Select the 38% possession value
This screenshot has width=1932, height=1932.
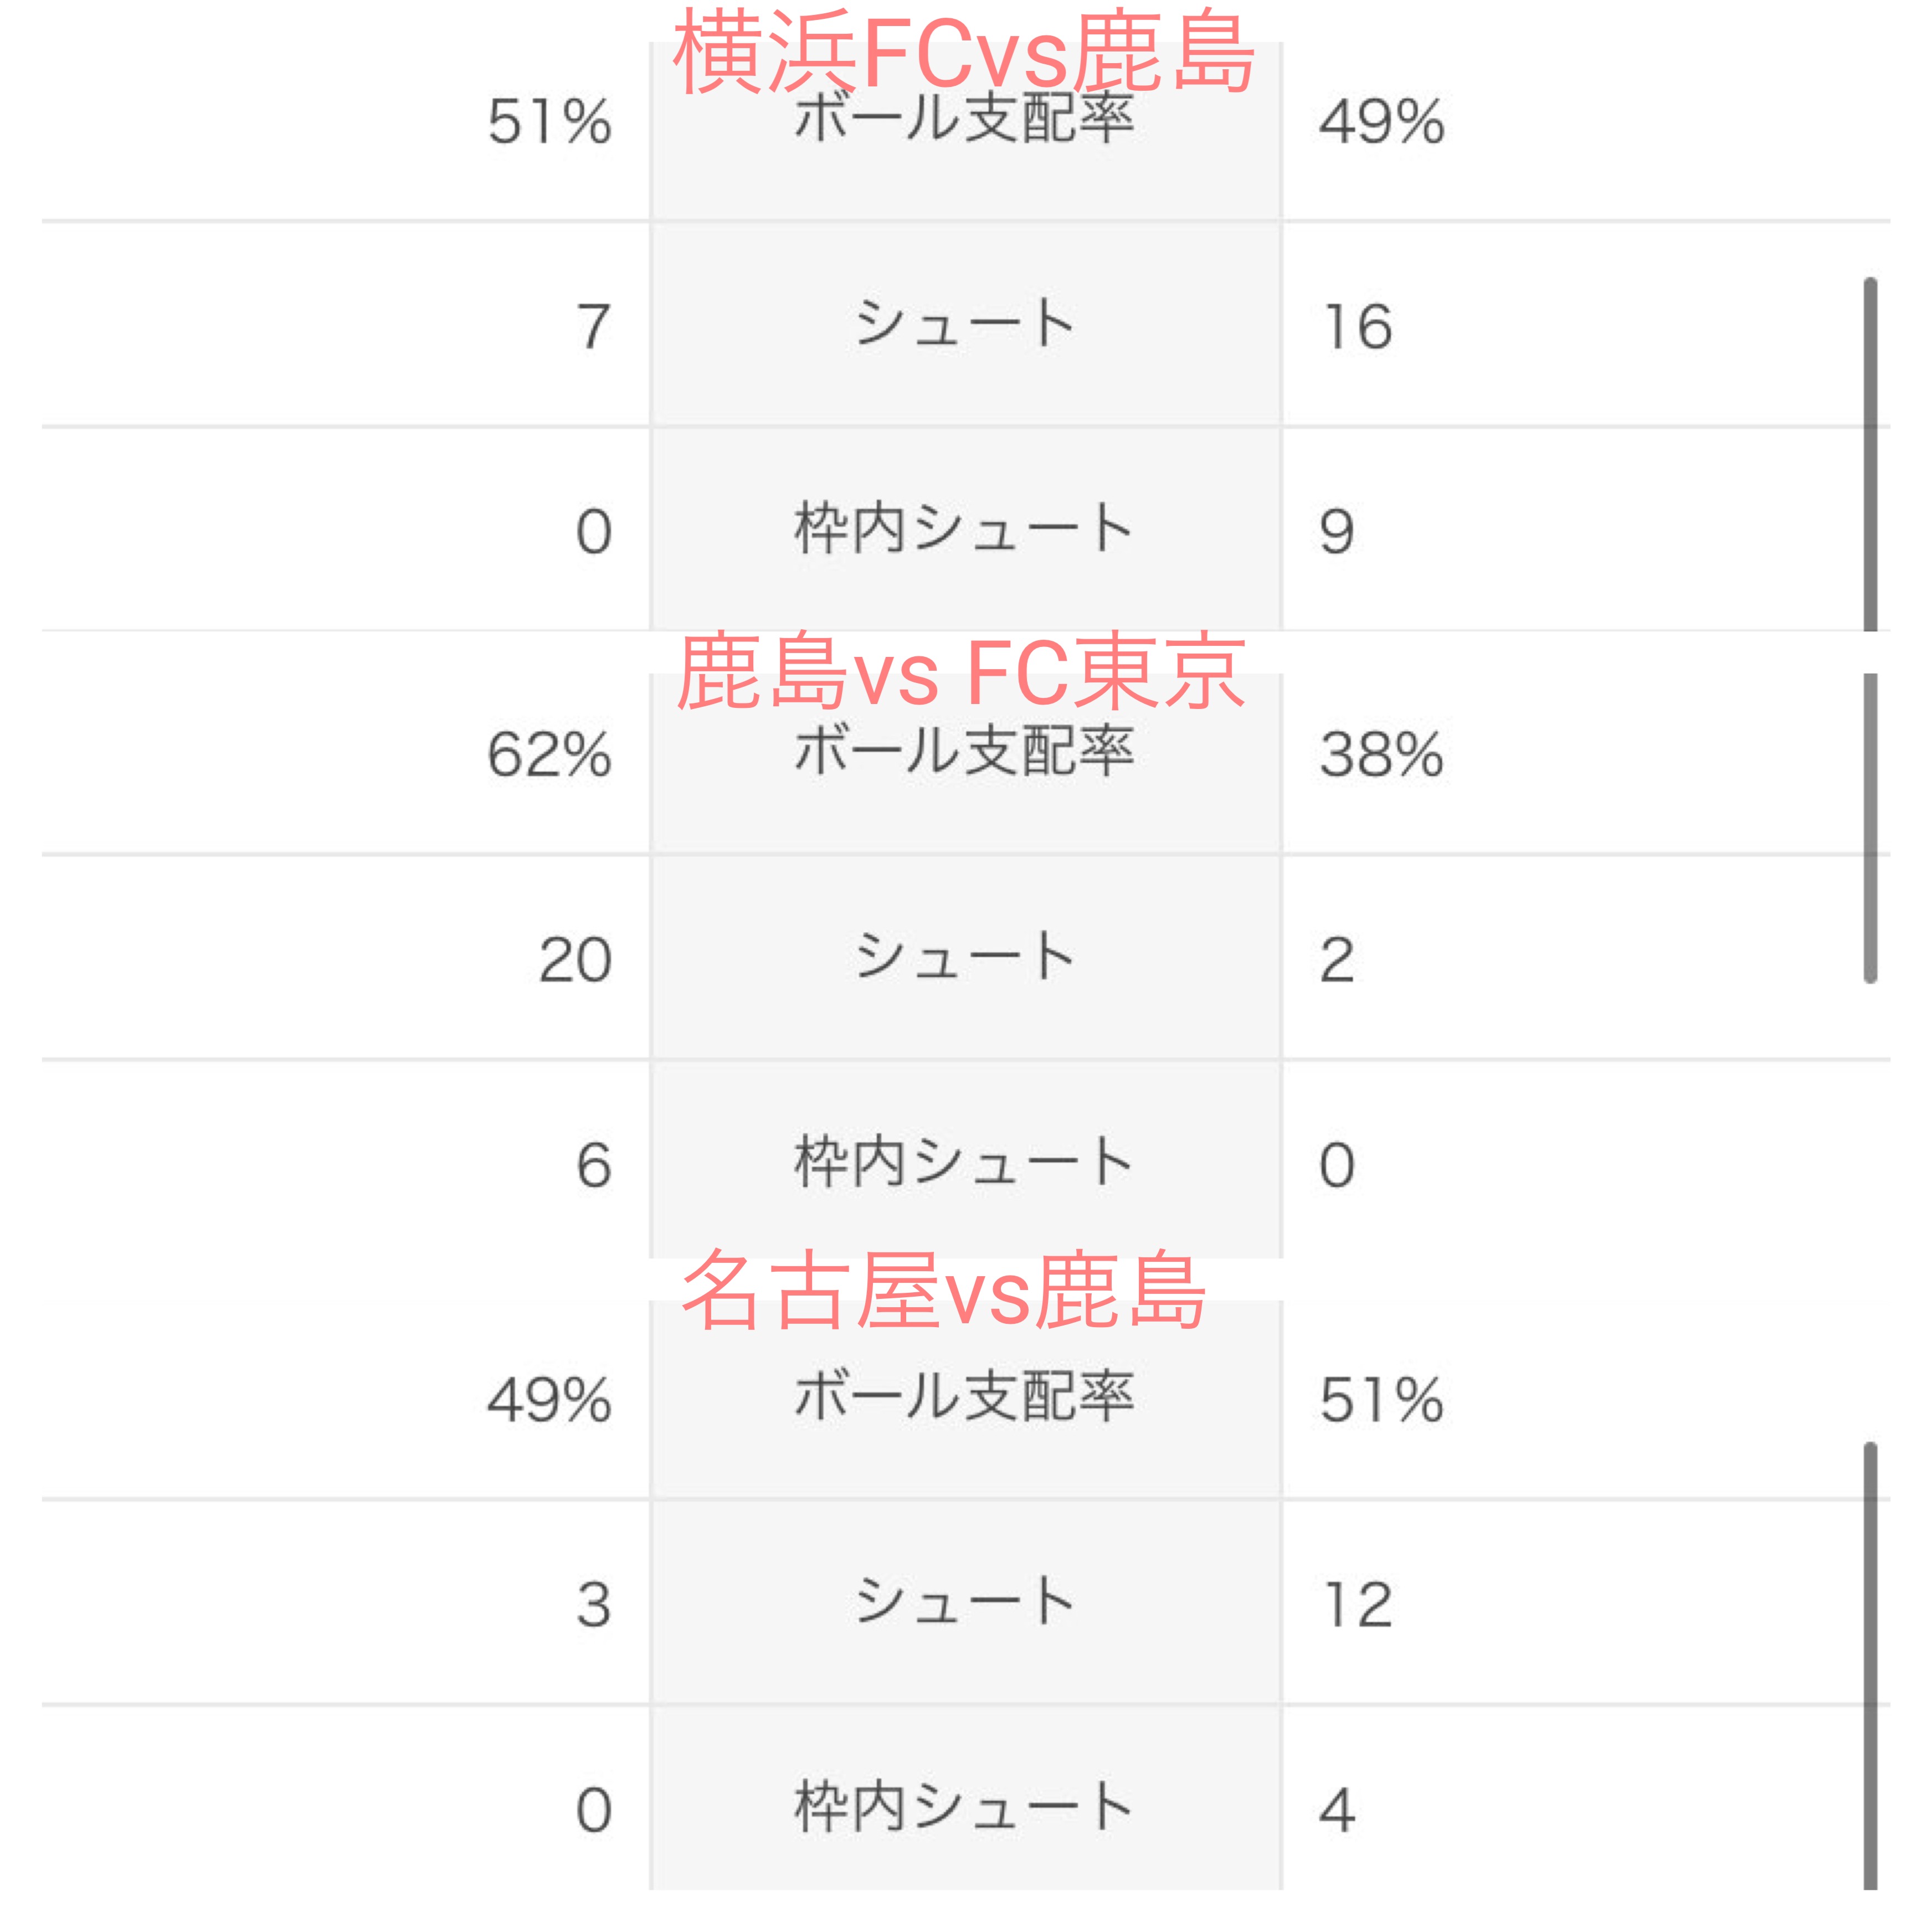(x=1381, y=755)
